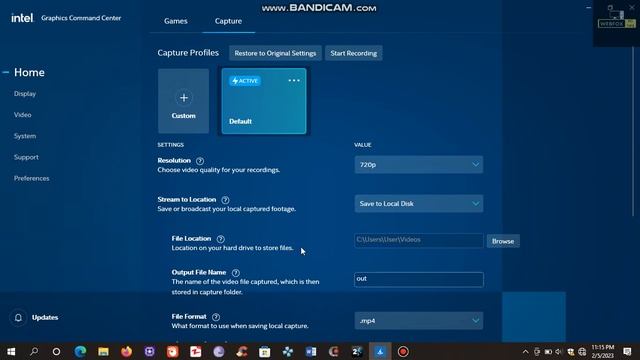This screenshot has height=360, width=640.
Task: Switch to the Capture tab
Action: pos(228,21)
